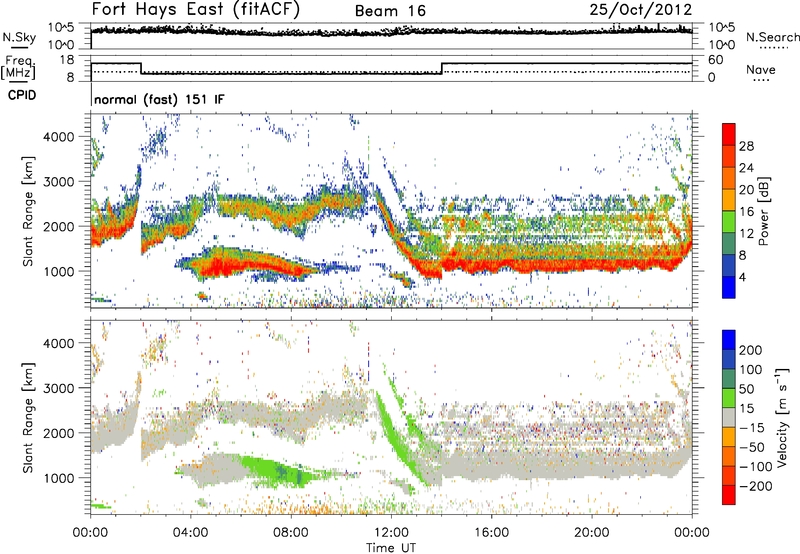Viewport: 800px width, 554px height.
Task: Pick the gray segment of velocity colorbar
Action: click(x=729, y=418)
